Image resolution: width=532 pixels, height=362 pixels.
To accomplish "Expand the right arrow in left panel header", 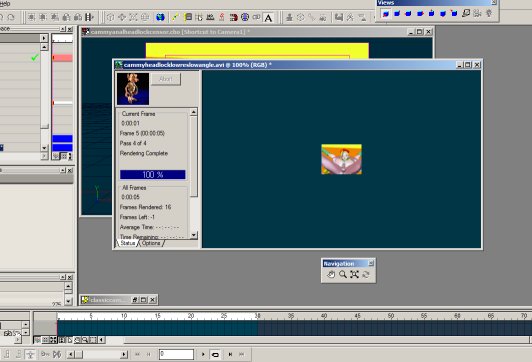I will click(x=44, y=38).
